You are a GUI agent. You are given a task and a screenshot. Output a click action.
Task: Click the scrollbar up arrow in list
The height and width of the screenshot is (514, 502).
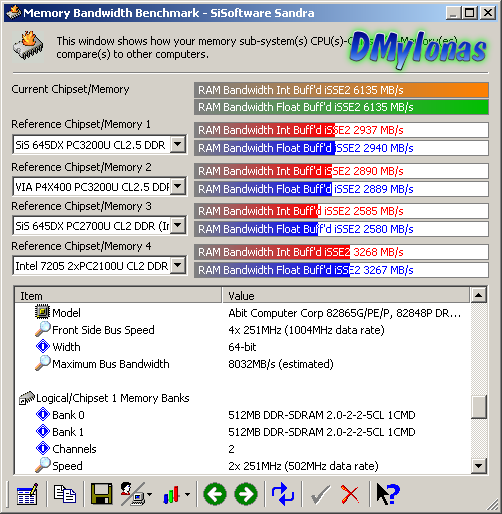point(479,295)
